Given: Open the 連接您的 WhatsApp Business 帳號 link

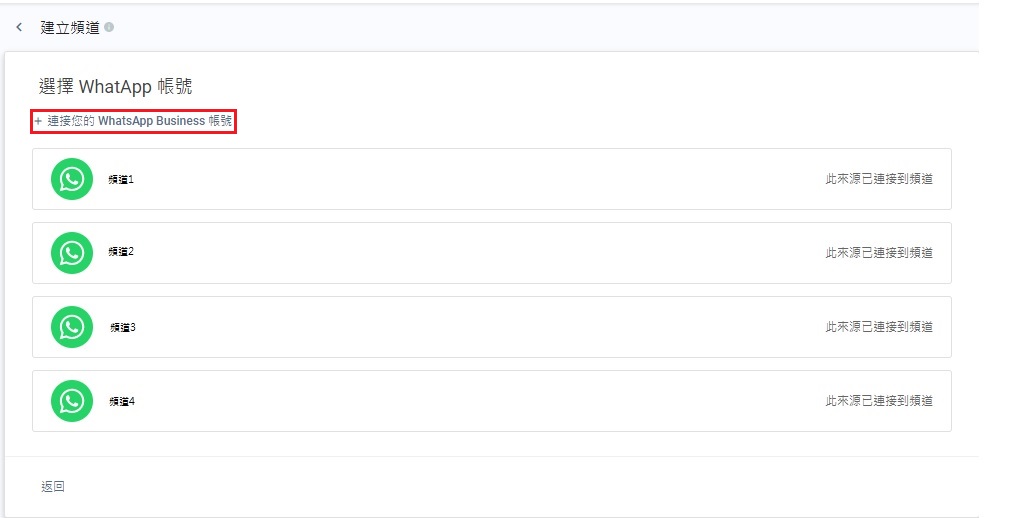Looking at the screenshot, I should [x=140, y=121].
